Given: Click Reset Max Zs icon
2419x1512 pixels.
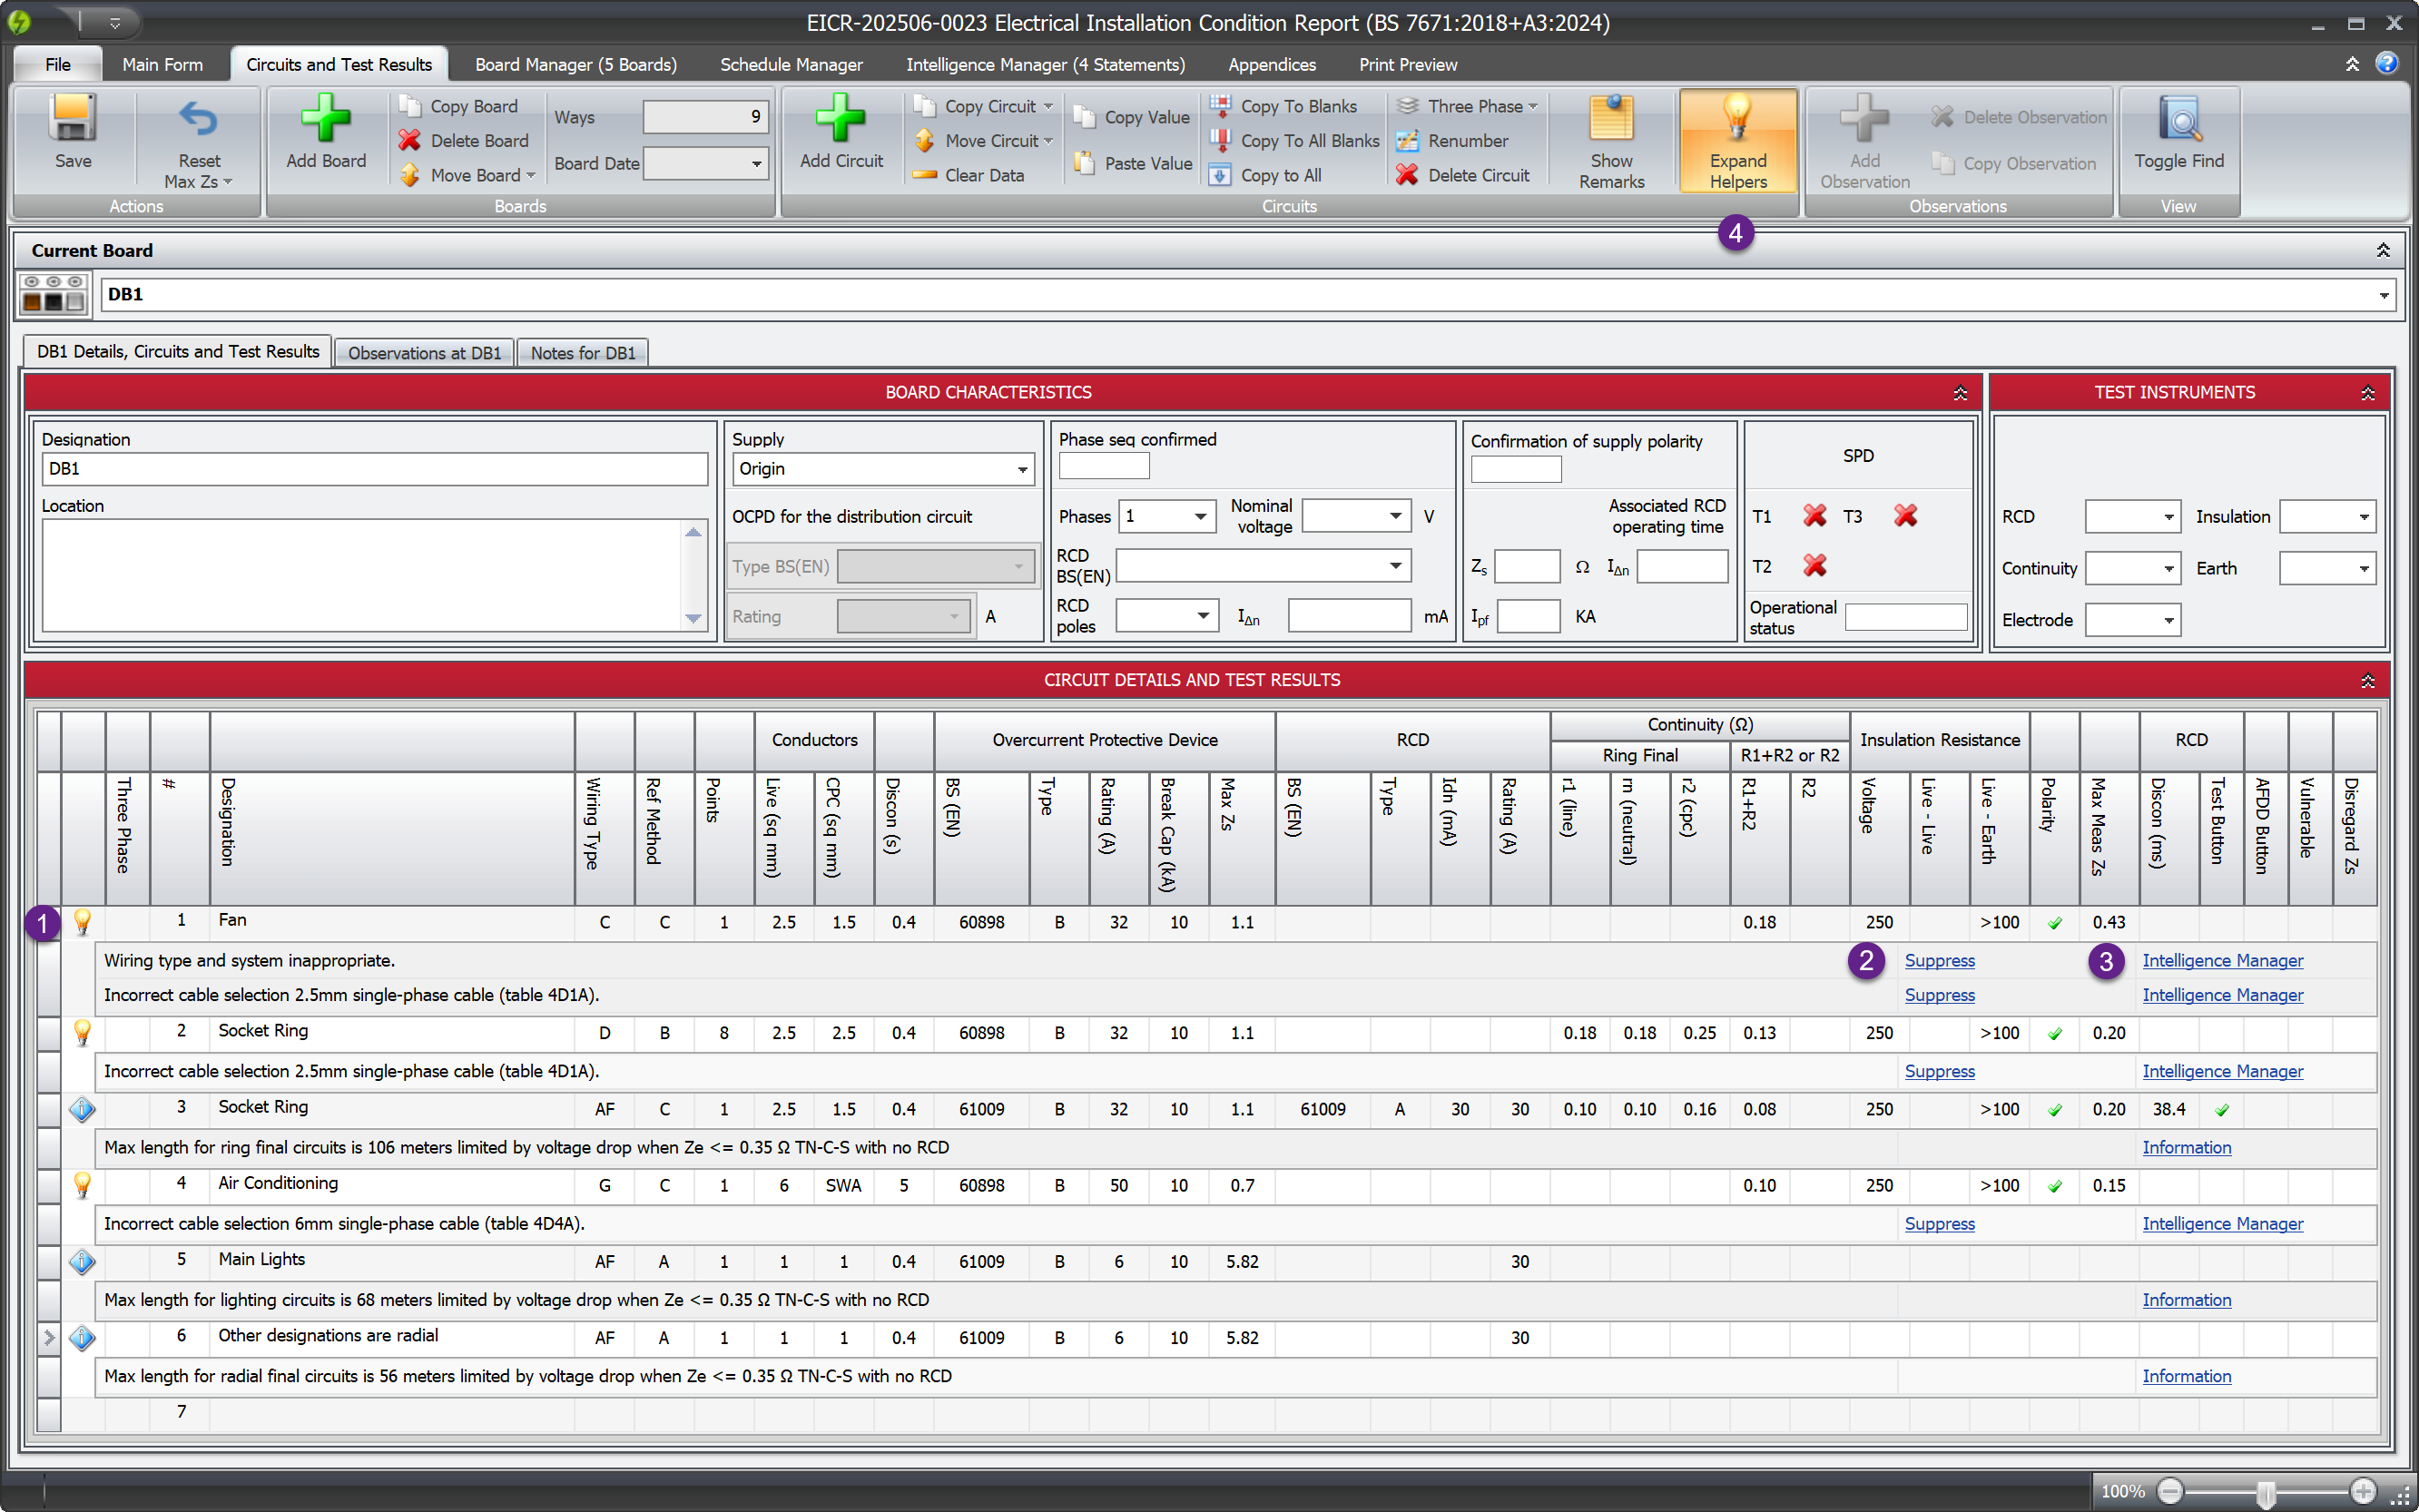Looking at the screenshot, I should pyautogui.click(x=197, y=120).
